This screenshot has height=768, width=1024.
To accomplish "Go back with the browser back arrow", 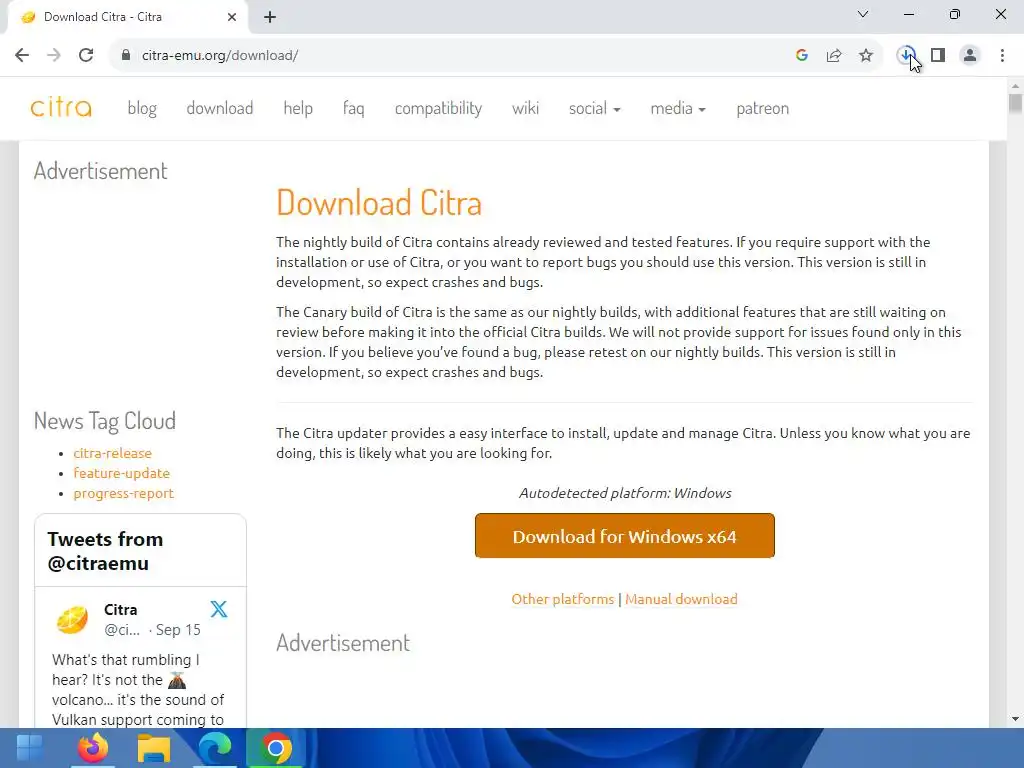I will click(22, 56).
